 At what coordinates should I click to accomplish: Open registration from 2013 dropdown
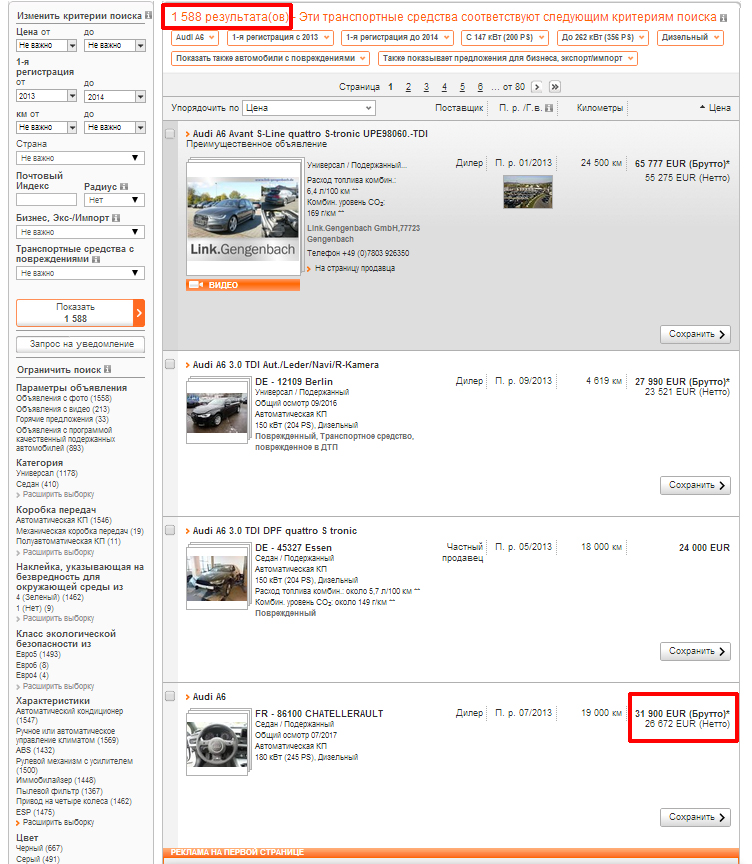click(x=46, y=96)
